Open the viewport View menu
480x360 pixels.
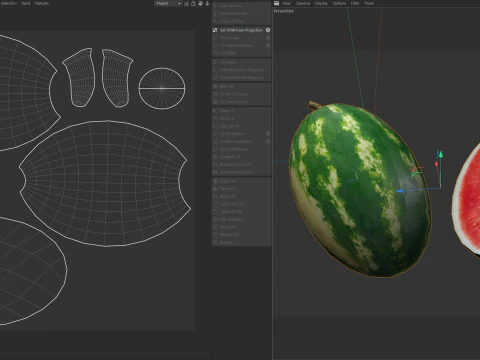(287, 3)
